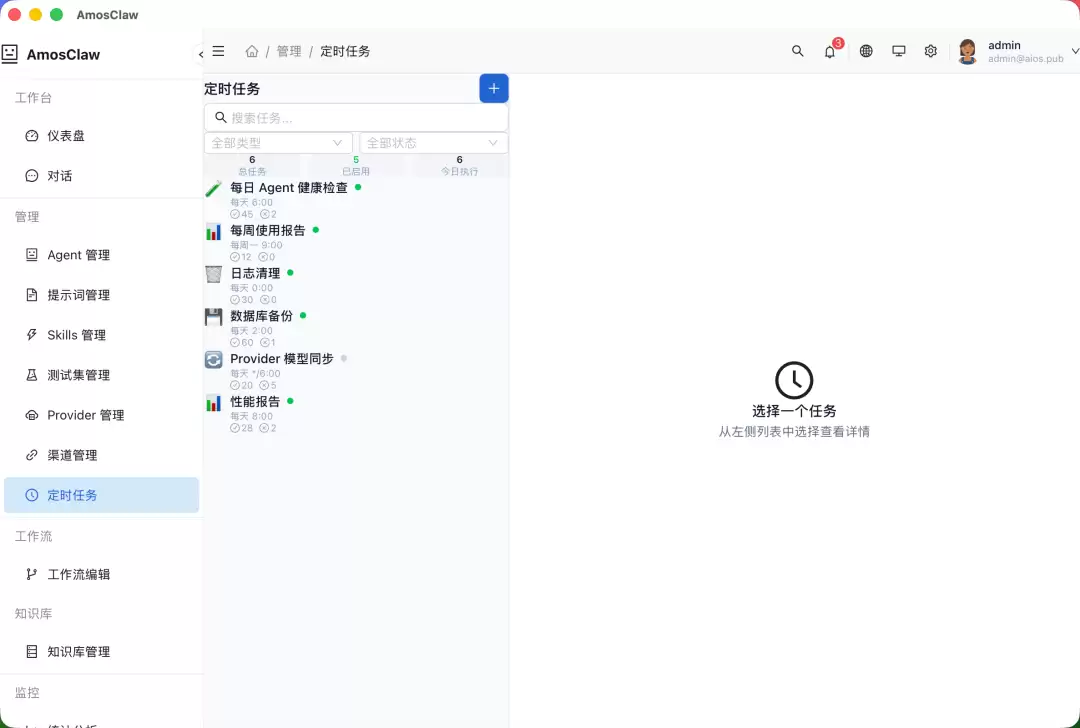Click the blue plus add-task button
Image resolution: width=1080 pixels, height=728 pixels.
tap(493, 88)
